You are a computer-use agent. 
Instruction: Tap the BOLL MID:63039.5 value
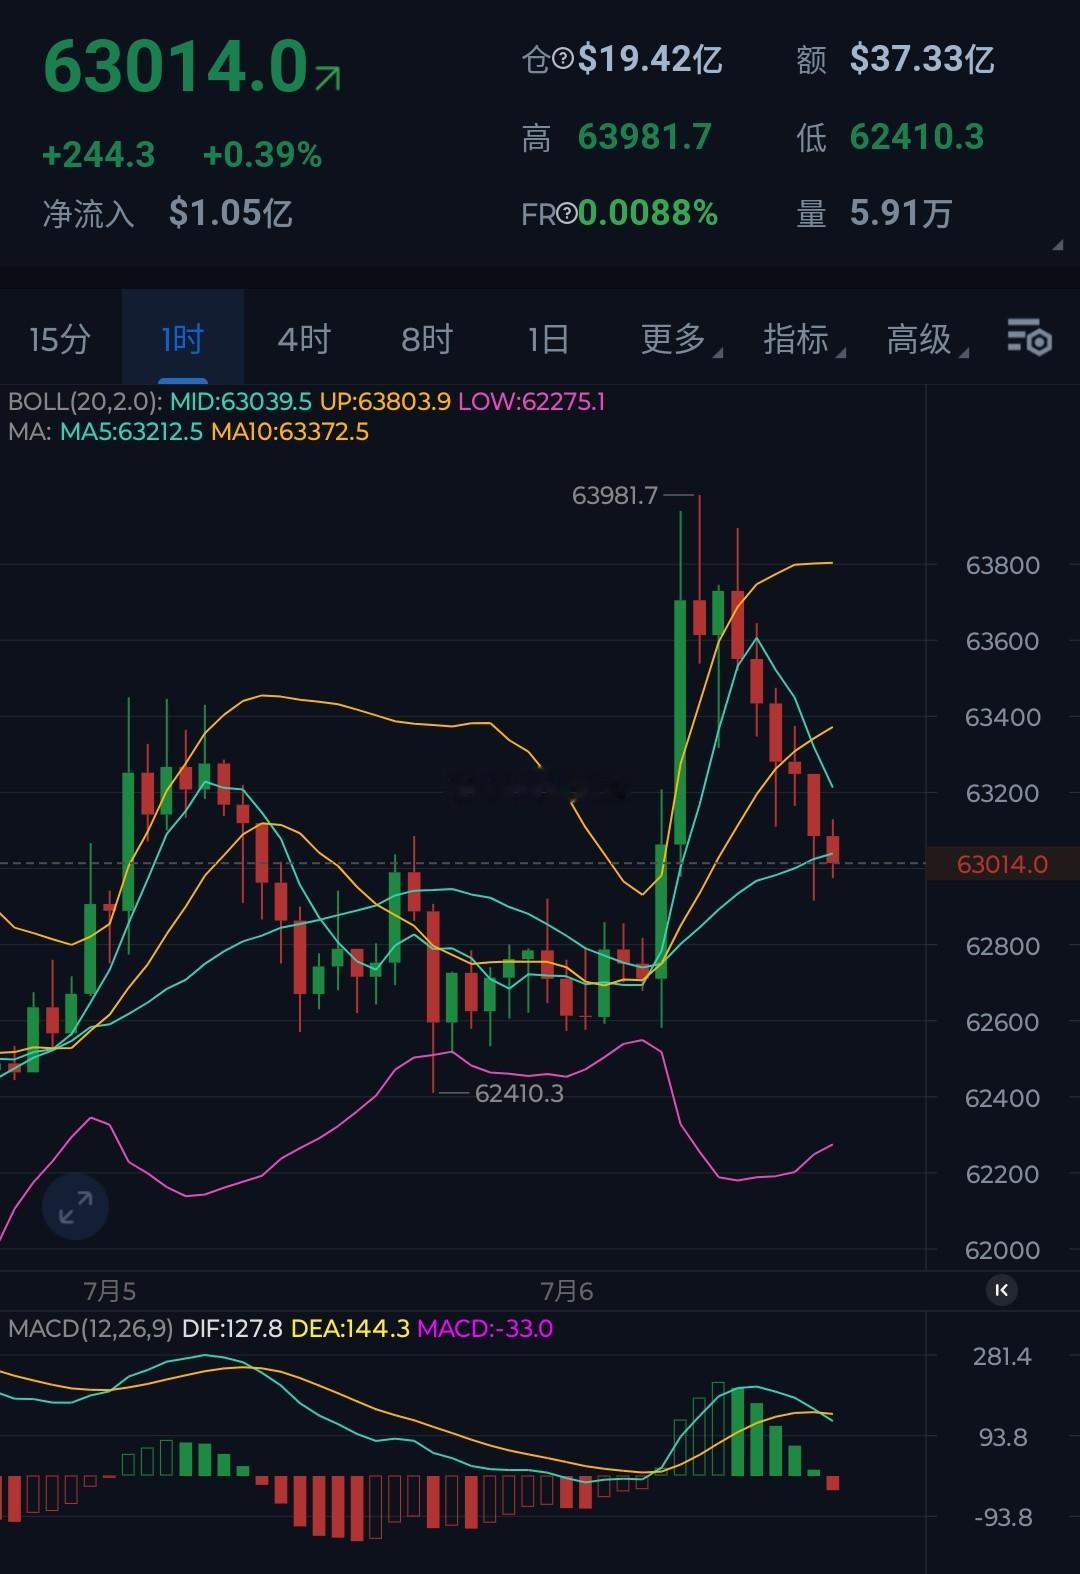point(241,402)
